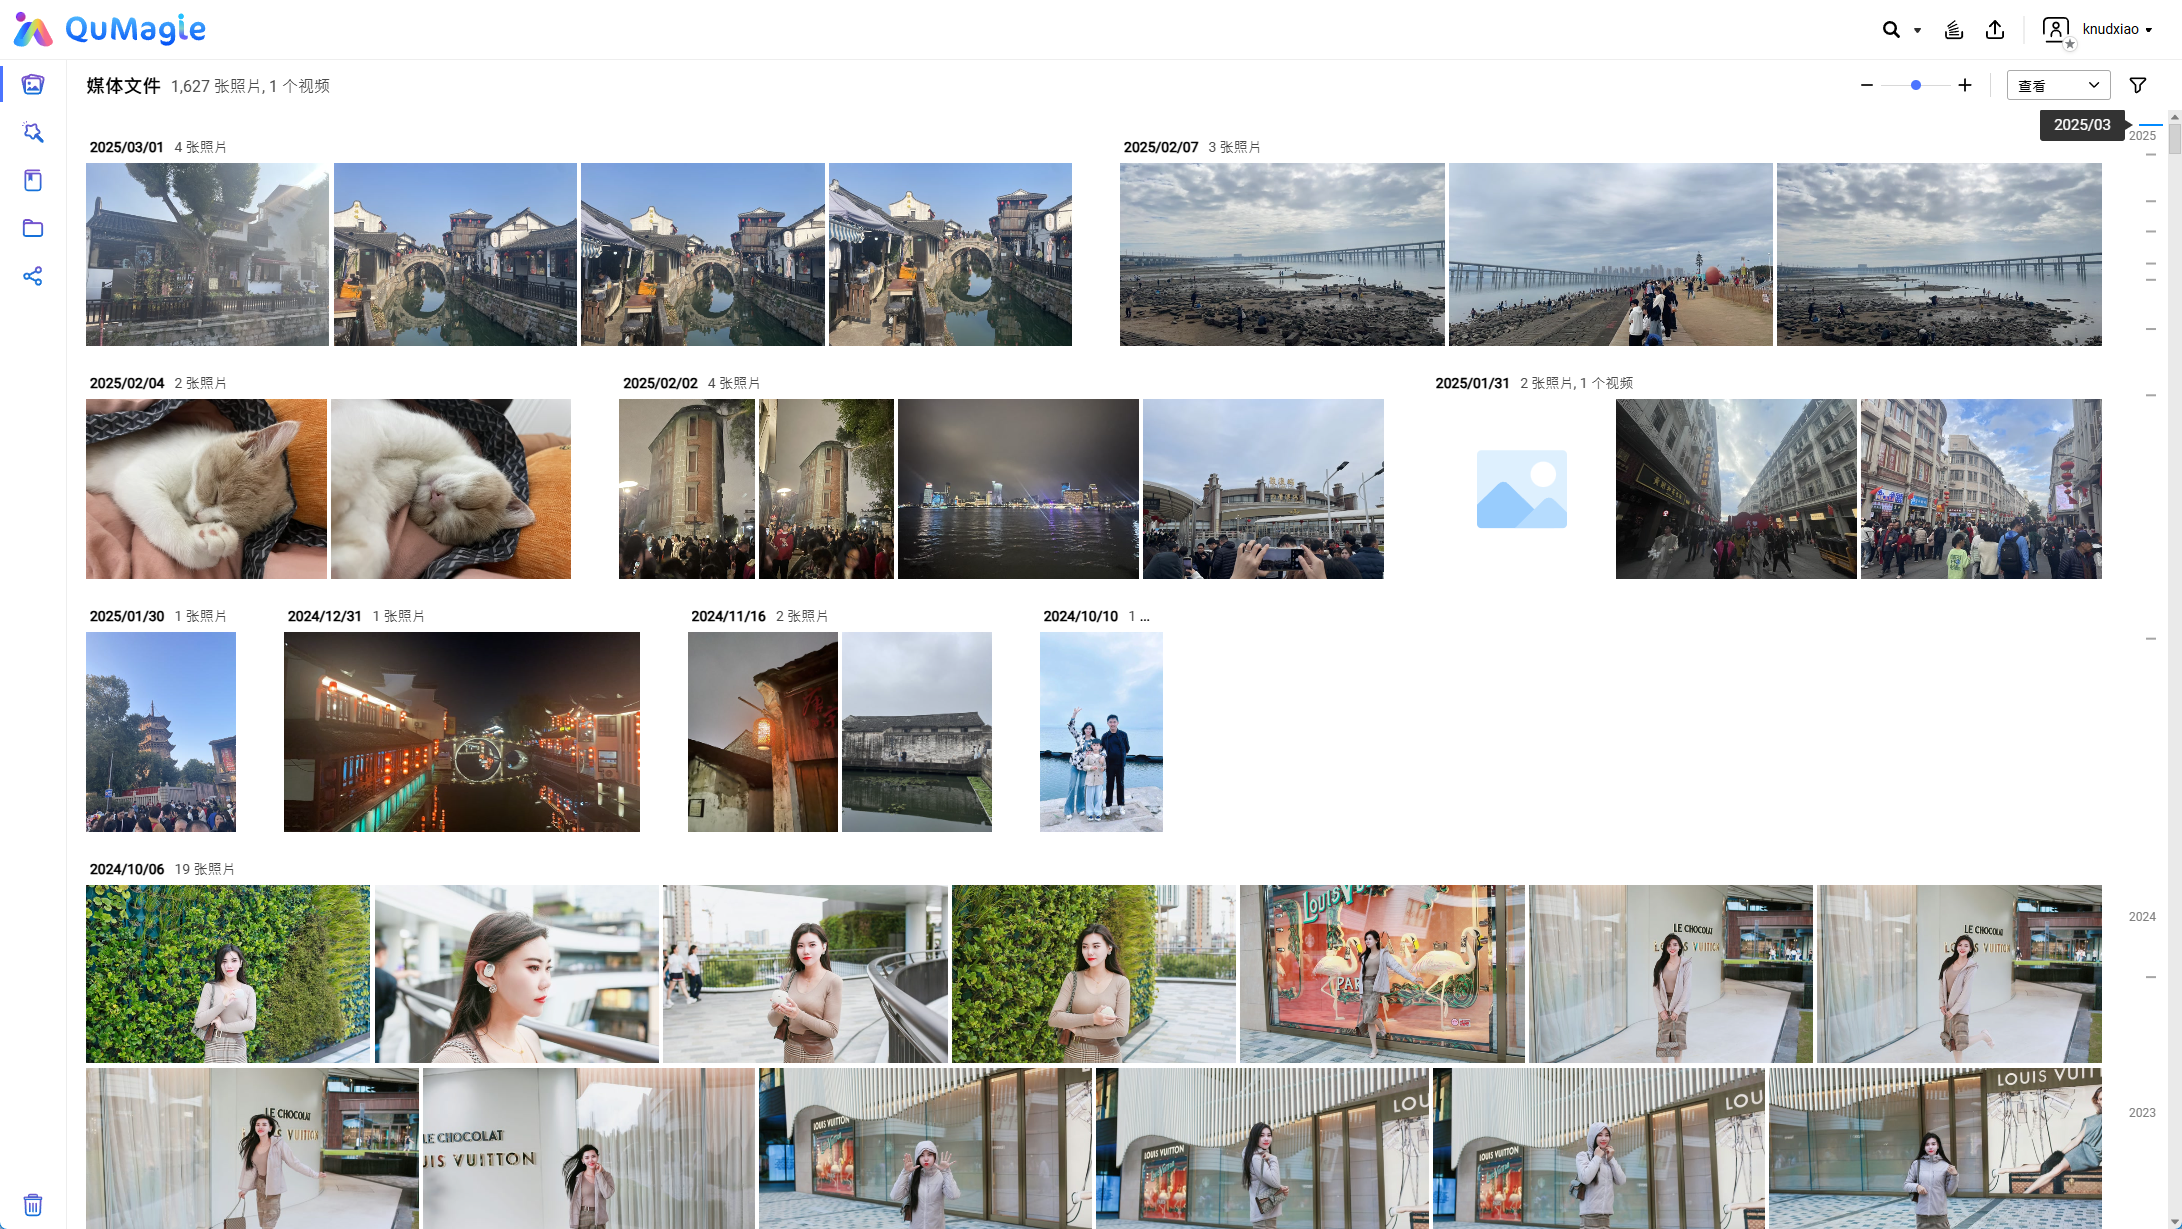The image size is (2182, 1229).
Task: Expand the search options arrow
Action: click(x=1917, y=31)
